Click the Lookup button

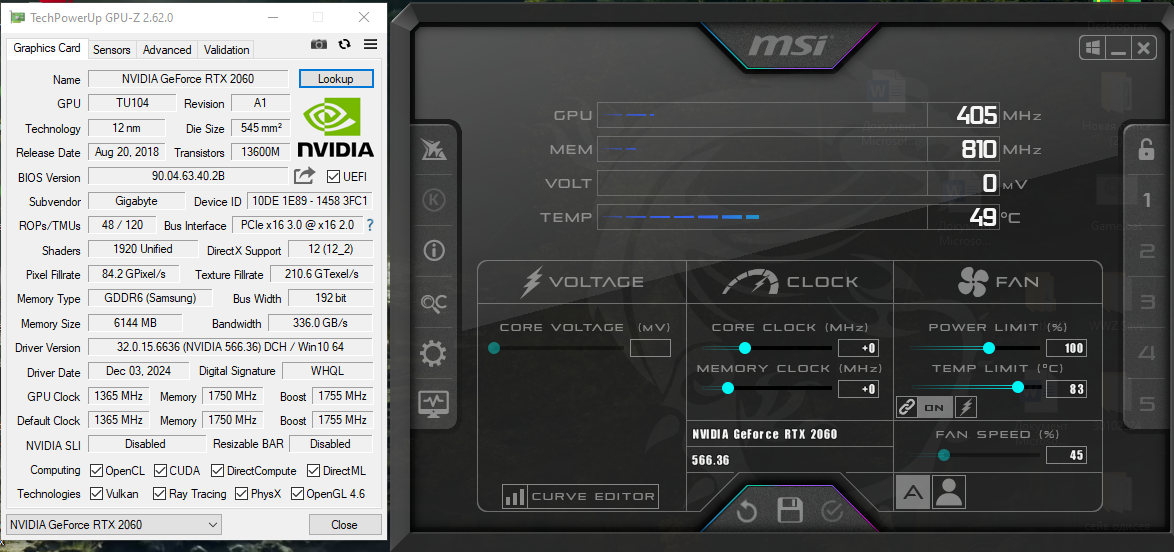[335, 79]
